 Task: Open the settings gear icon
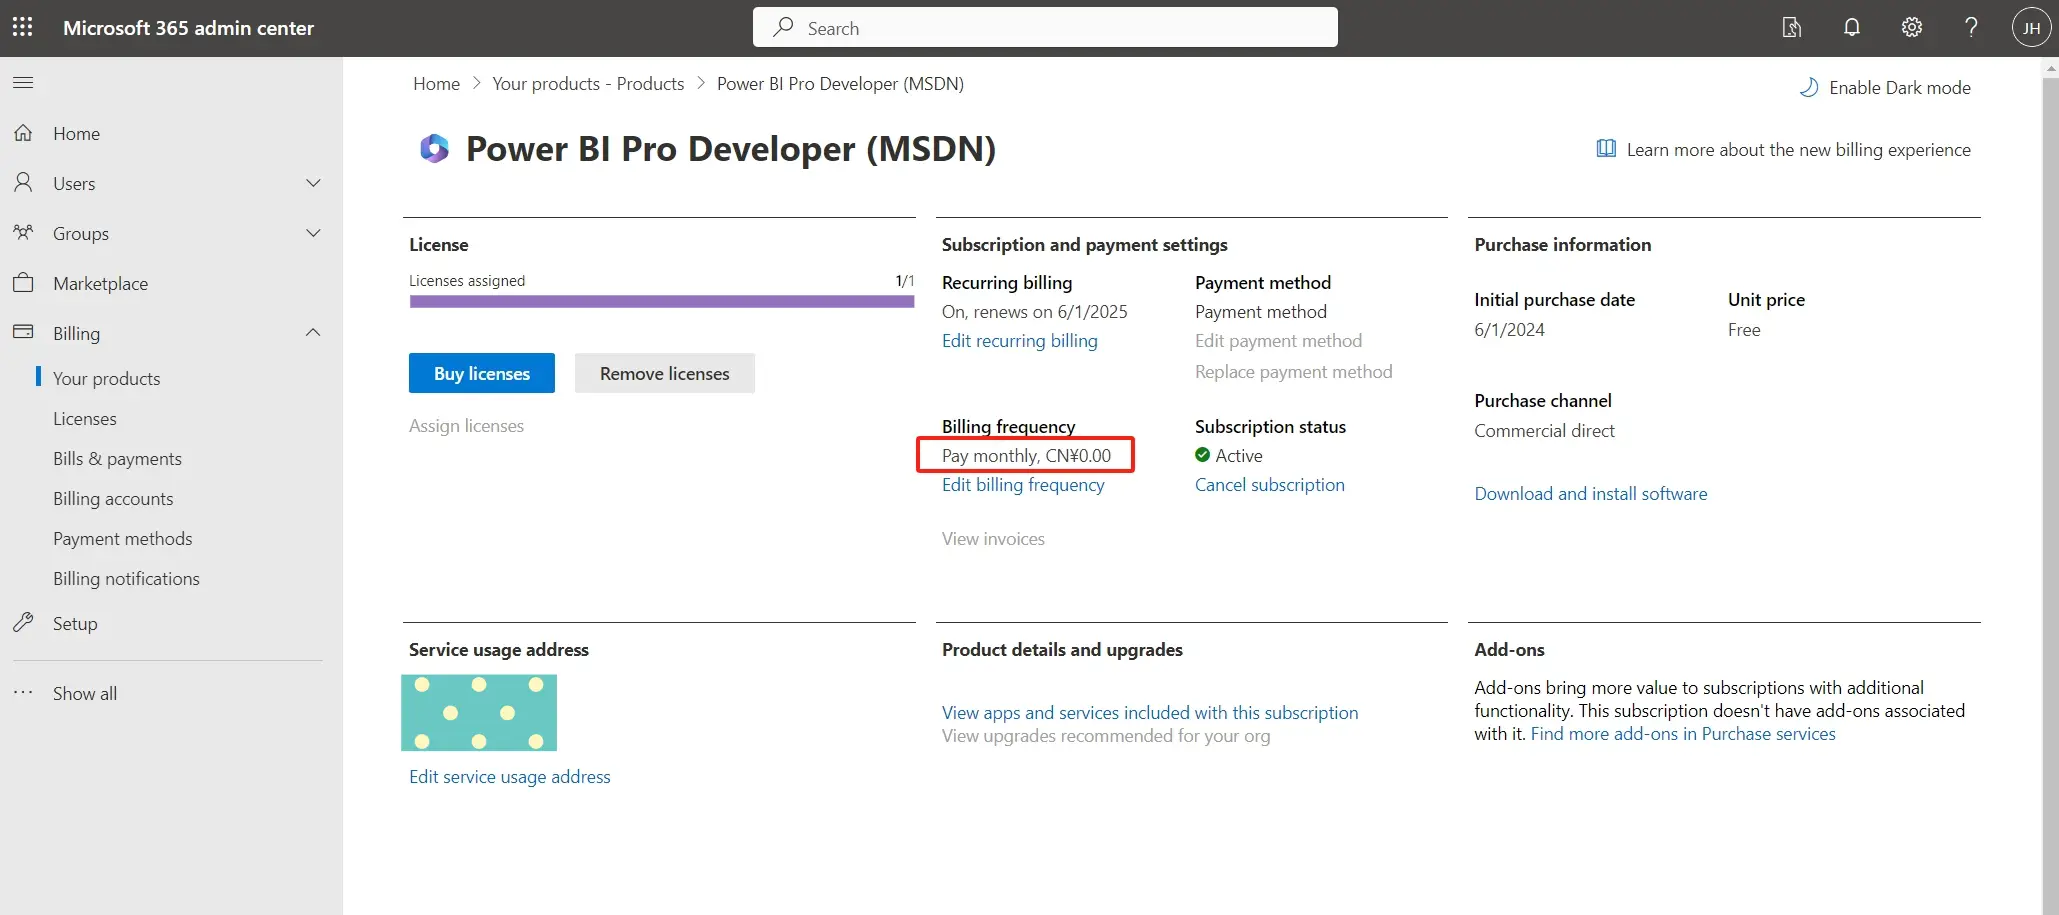click(x=1911, y=27)
